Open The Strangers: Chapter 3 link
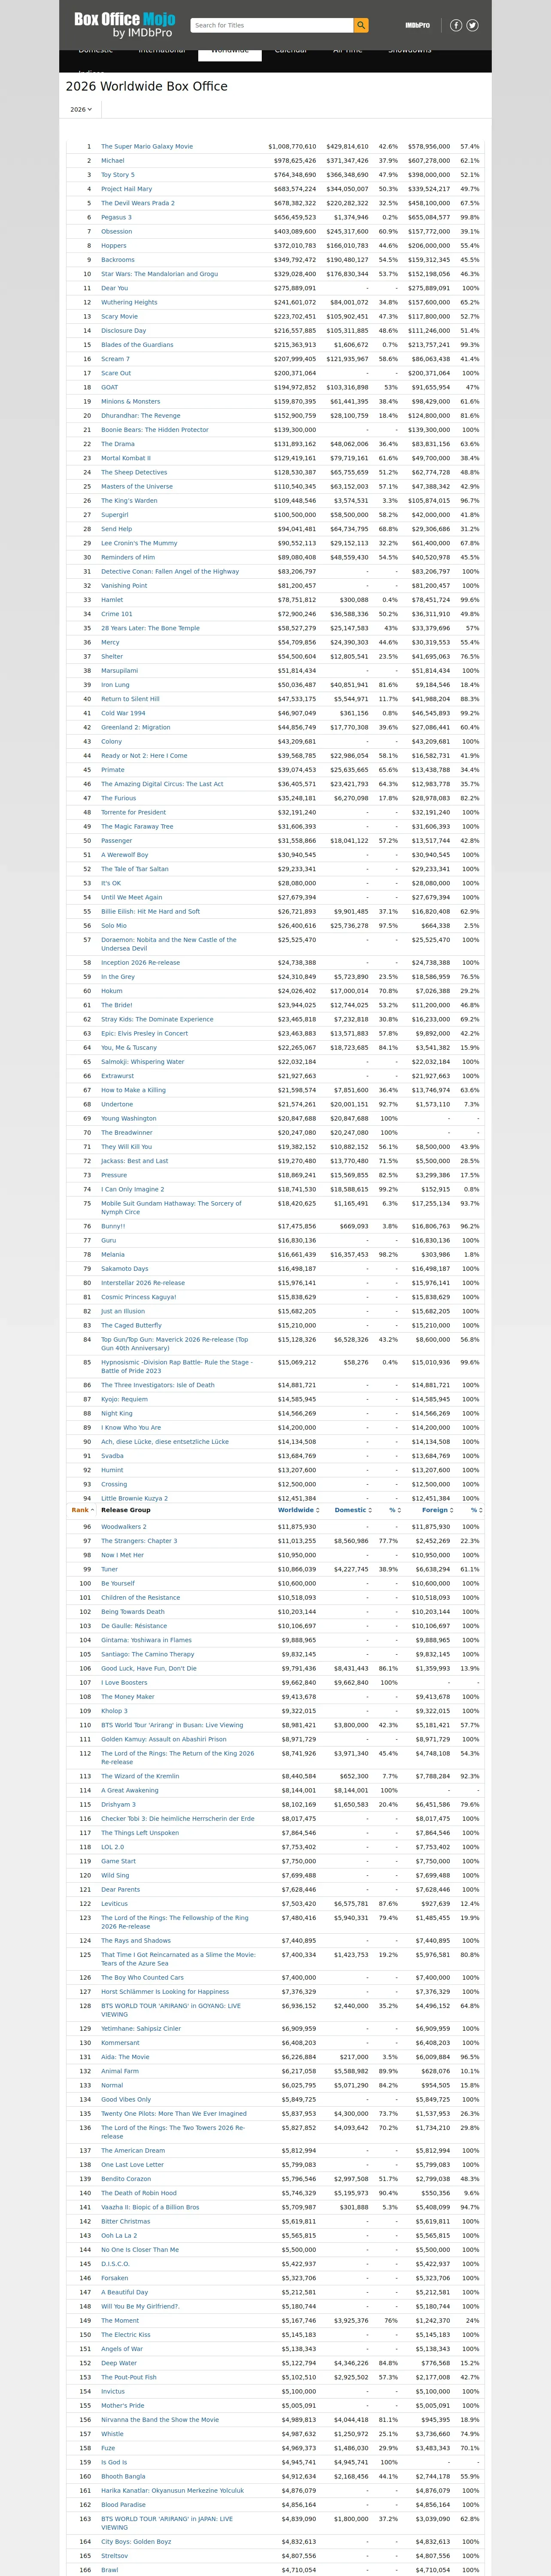The height and width of the screenshot is (2576, 551). [x=139, y=1541]
